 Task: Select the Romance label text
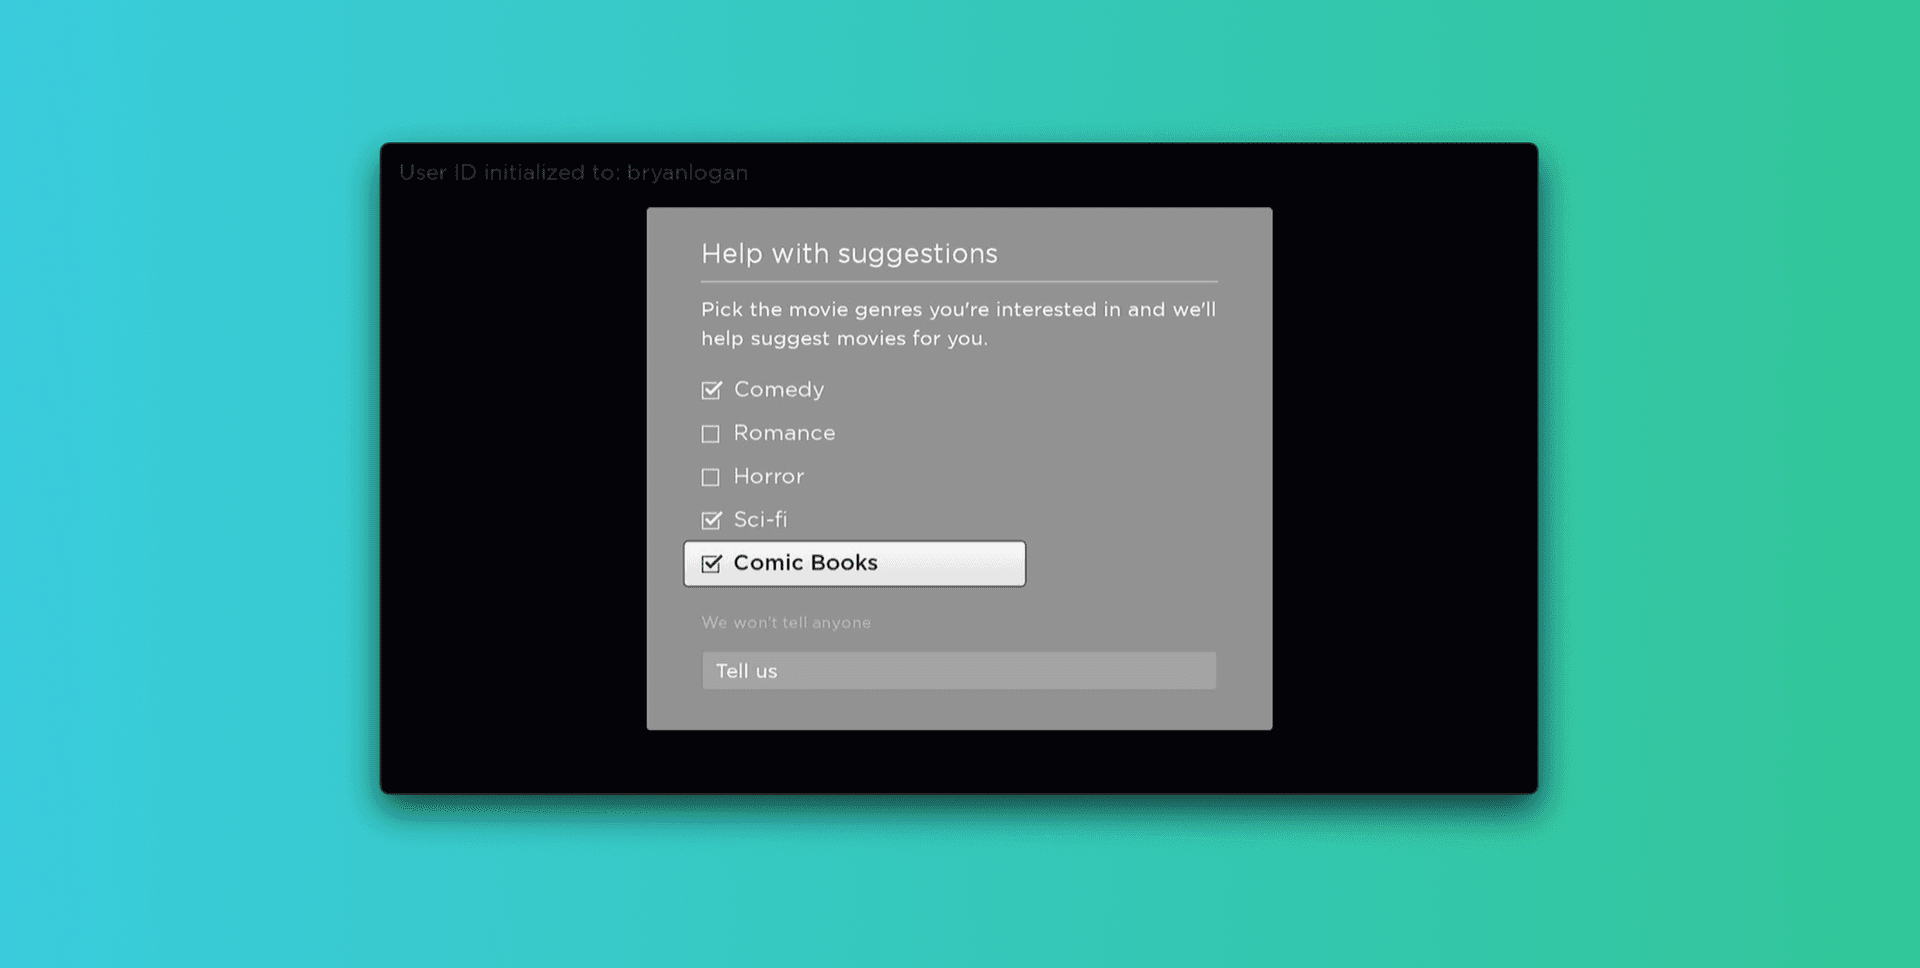(x=784, y=433)
